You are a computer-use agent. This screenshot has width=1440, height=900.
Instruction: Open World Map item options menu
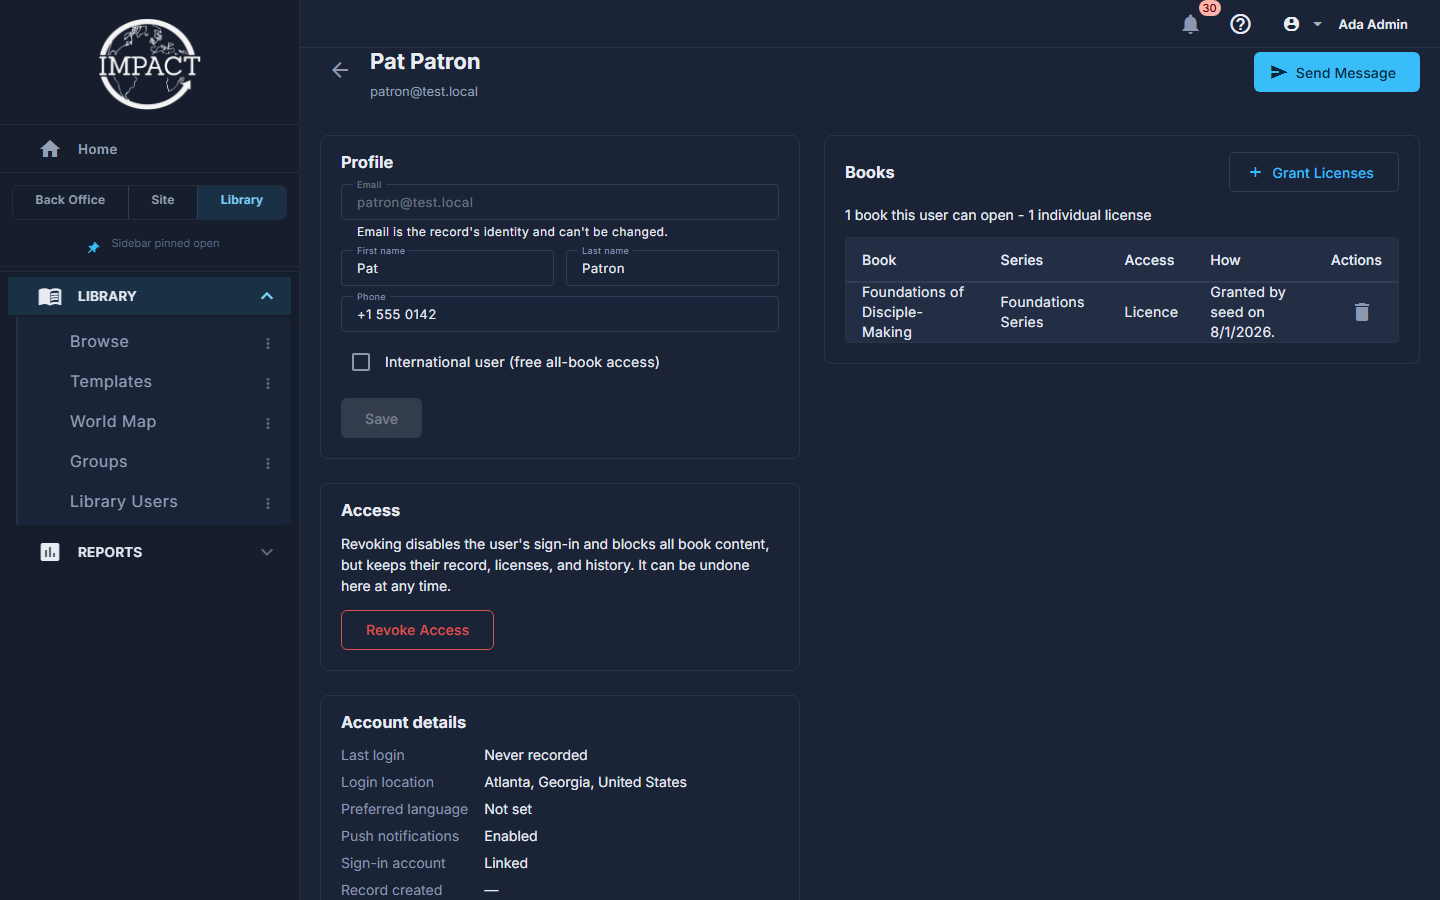click(268, 423)
